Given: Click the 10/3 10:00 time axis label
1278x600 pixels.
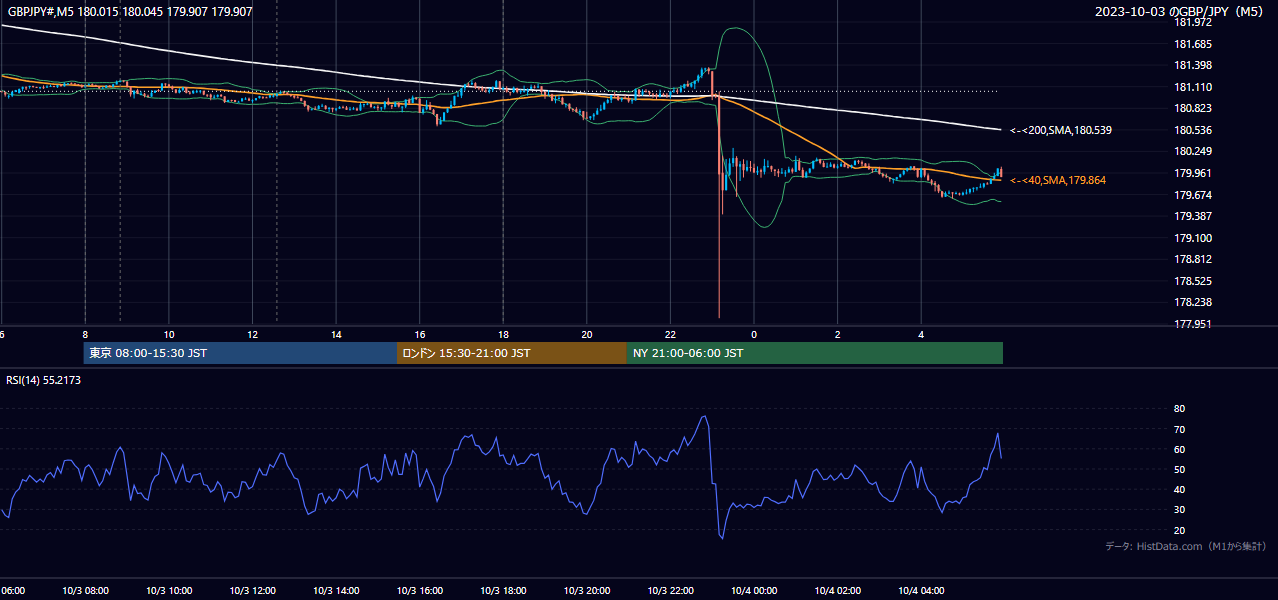Looking at the screenshot, I should [169, 591].
